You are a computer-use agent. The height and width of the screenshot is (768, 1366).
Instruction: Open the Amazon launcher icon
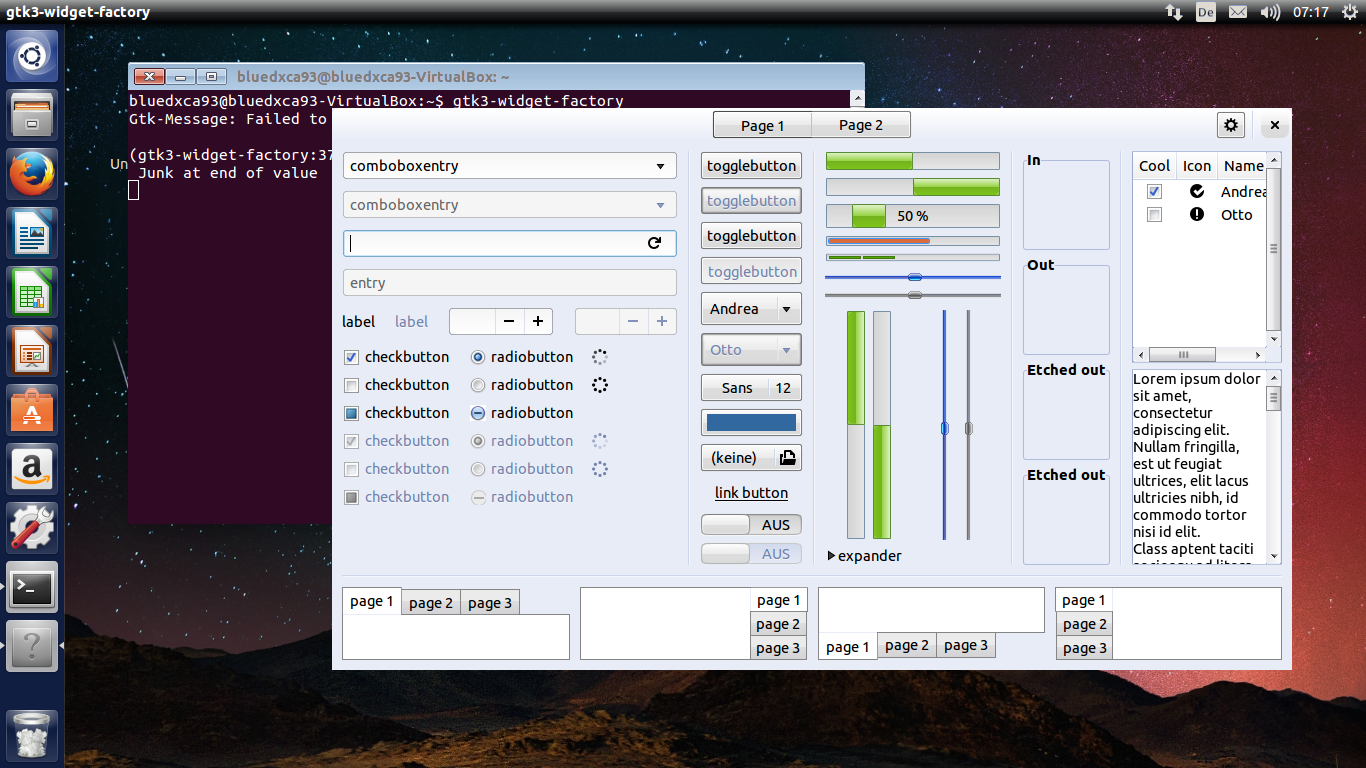(32, 469)
